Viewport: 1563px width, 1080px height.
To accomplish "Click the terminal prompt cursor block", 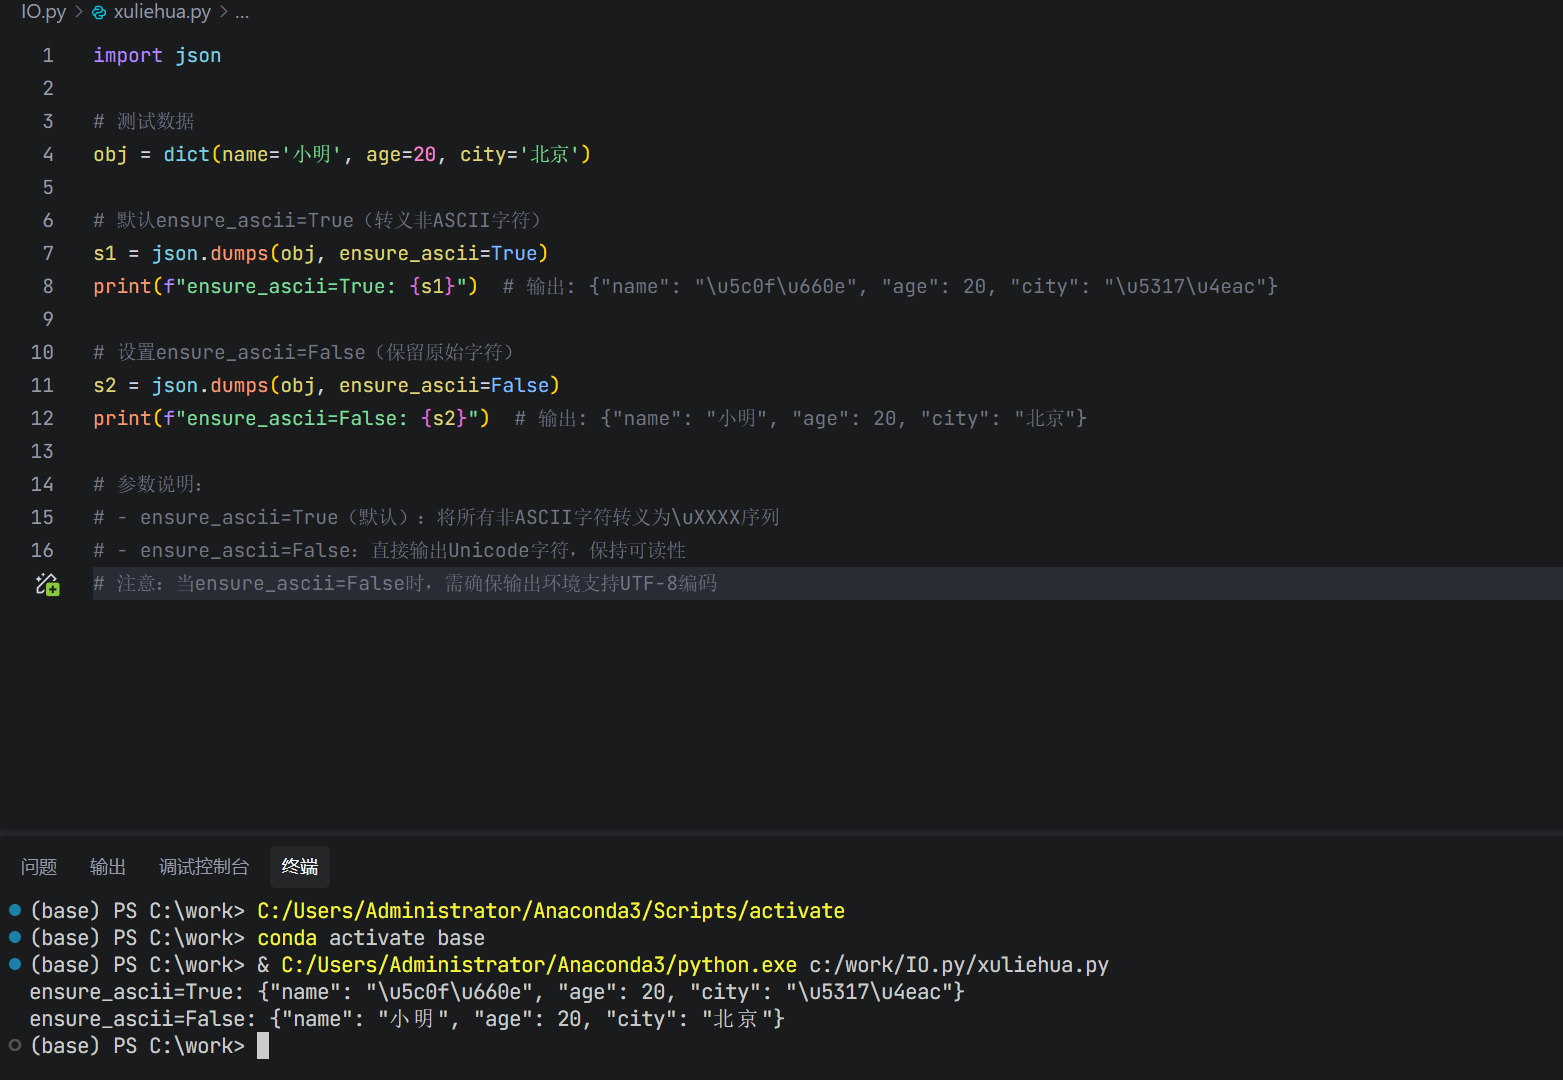I will coord(263,1046).
